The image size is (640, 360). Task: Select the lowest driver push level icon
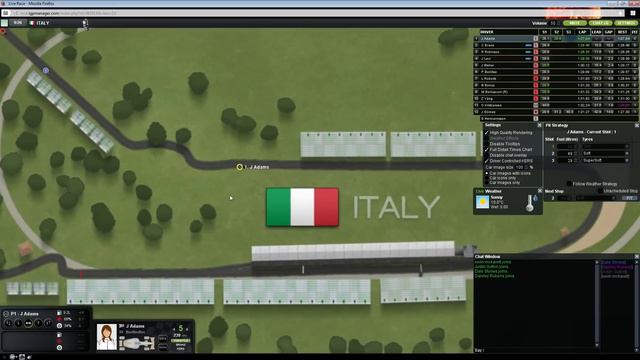(x=9, y=323)
